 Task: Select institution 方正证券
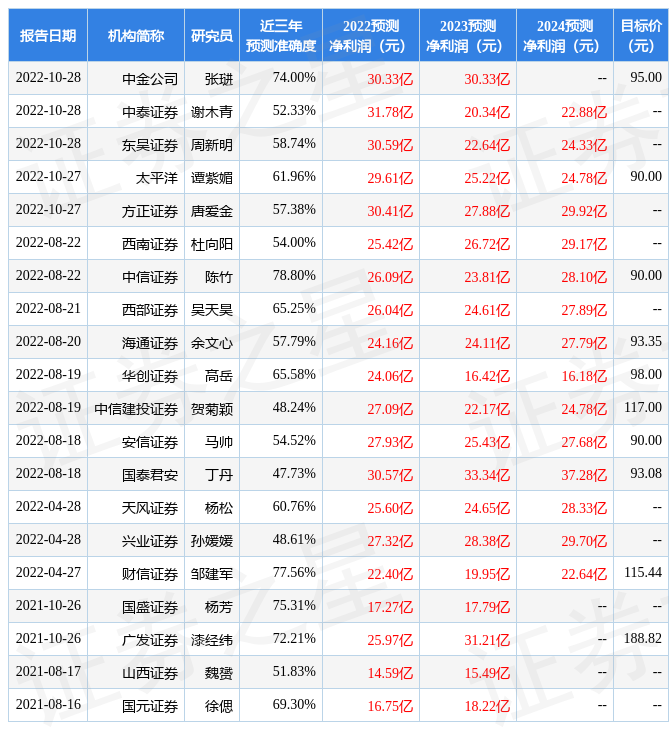[x=150, y=211]
